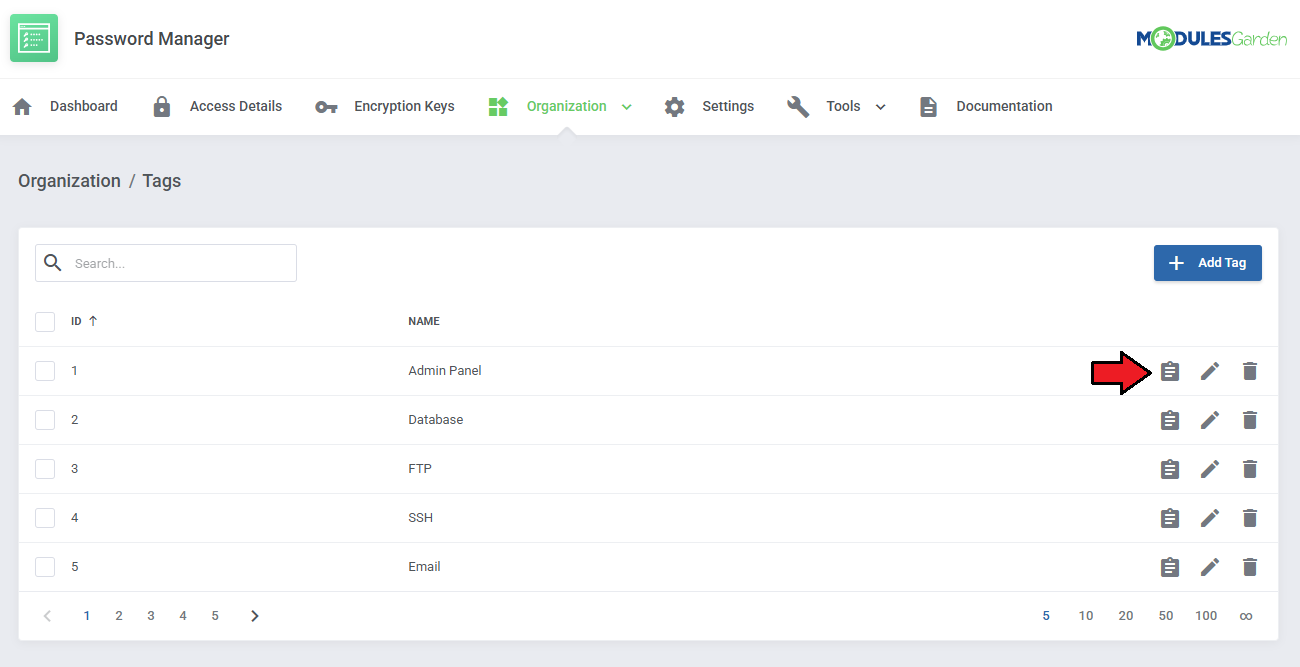The image size is (1300, 667).
Task: Click the ModulesGarden logo
Action: pos(1211,39)
